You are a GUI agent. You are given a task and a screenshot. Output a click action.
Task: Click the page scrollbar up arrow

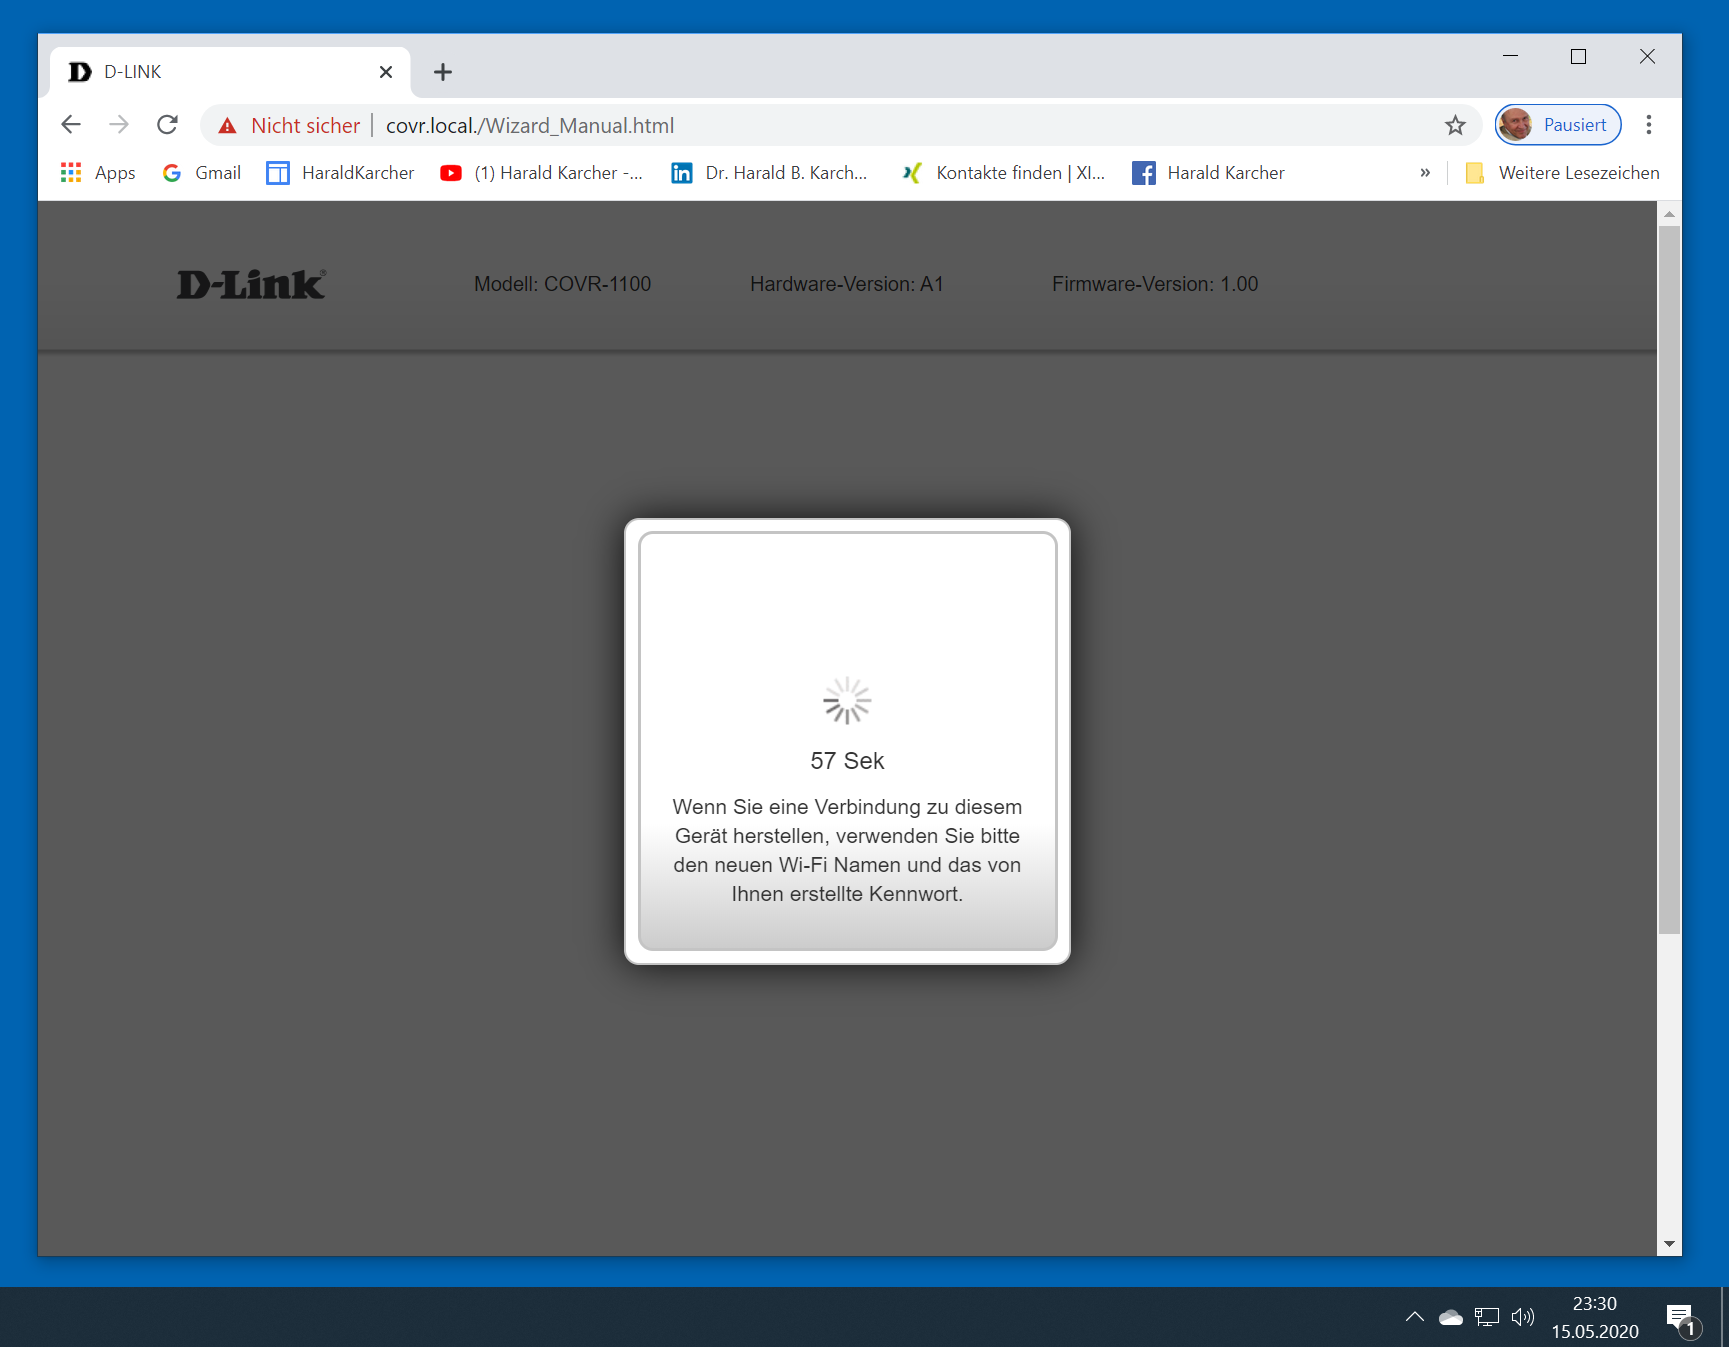[1669, 214]
